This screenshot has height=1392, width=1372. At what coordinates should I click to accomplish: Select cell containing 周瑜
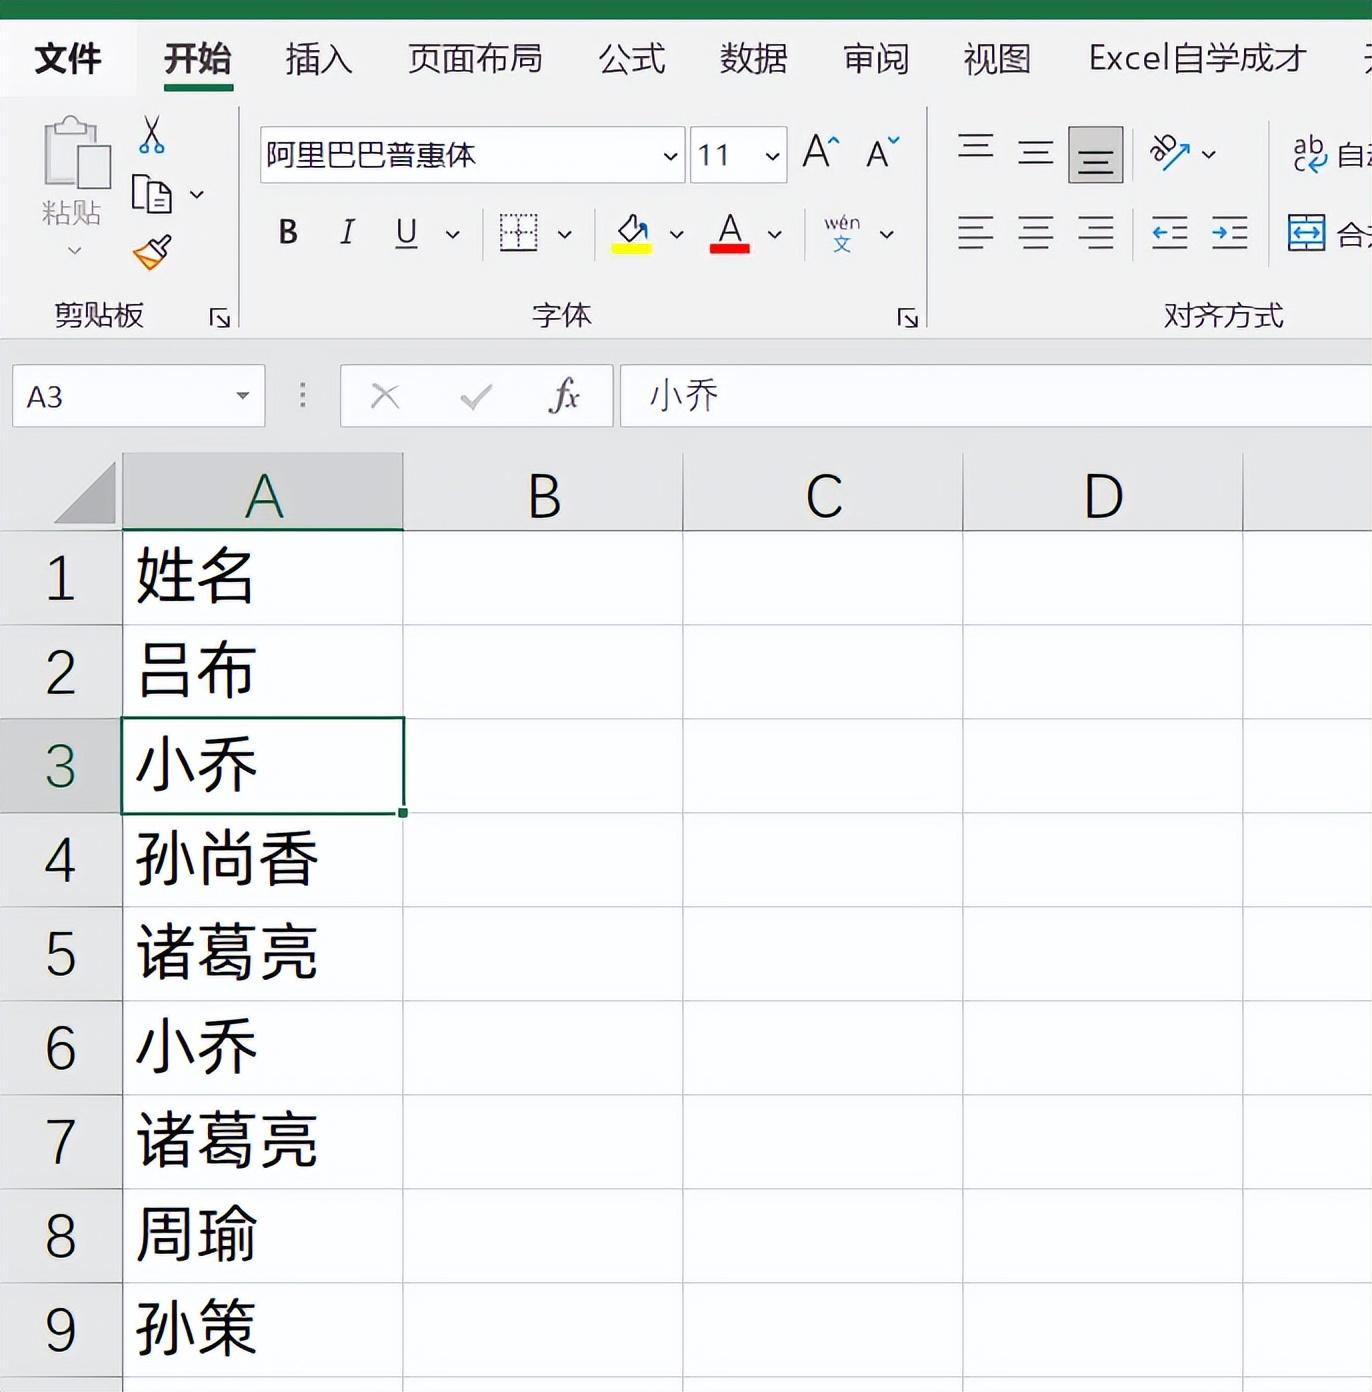pyautogui.click(x=263, y=1236)
